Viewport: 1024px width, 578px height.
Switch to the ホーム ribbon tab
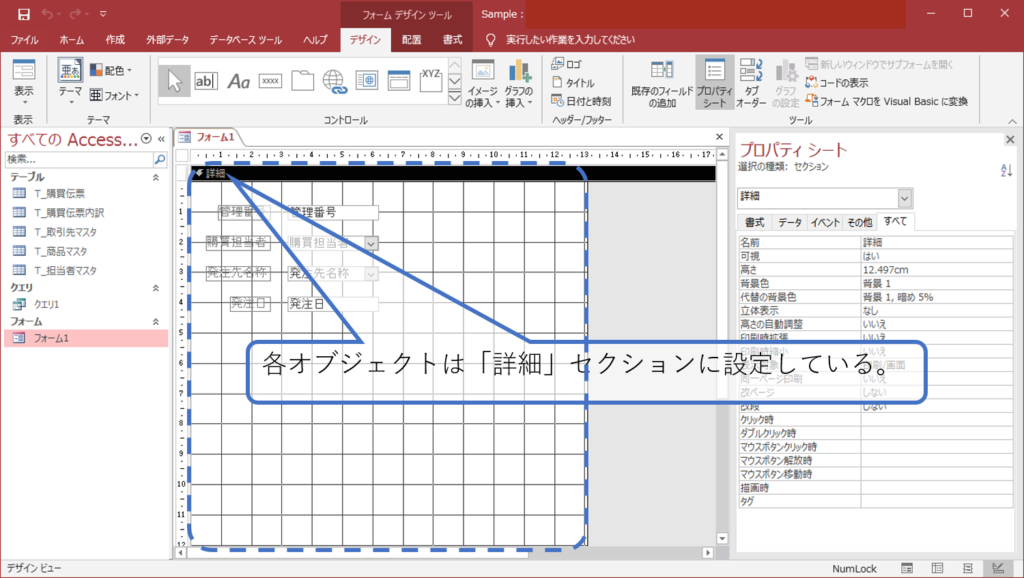[x=71, y=40]
